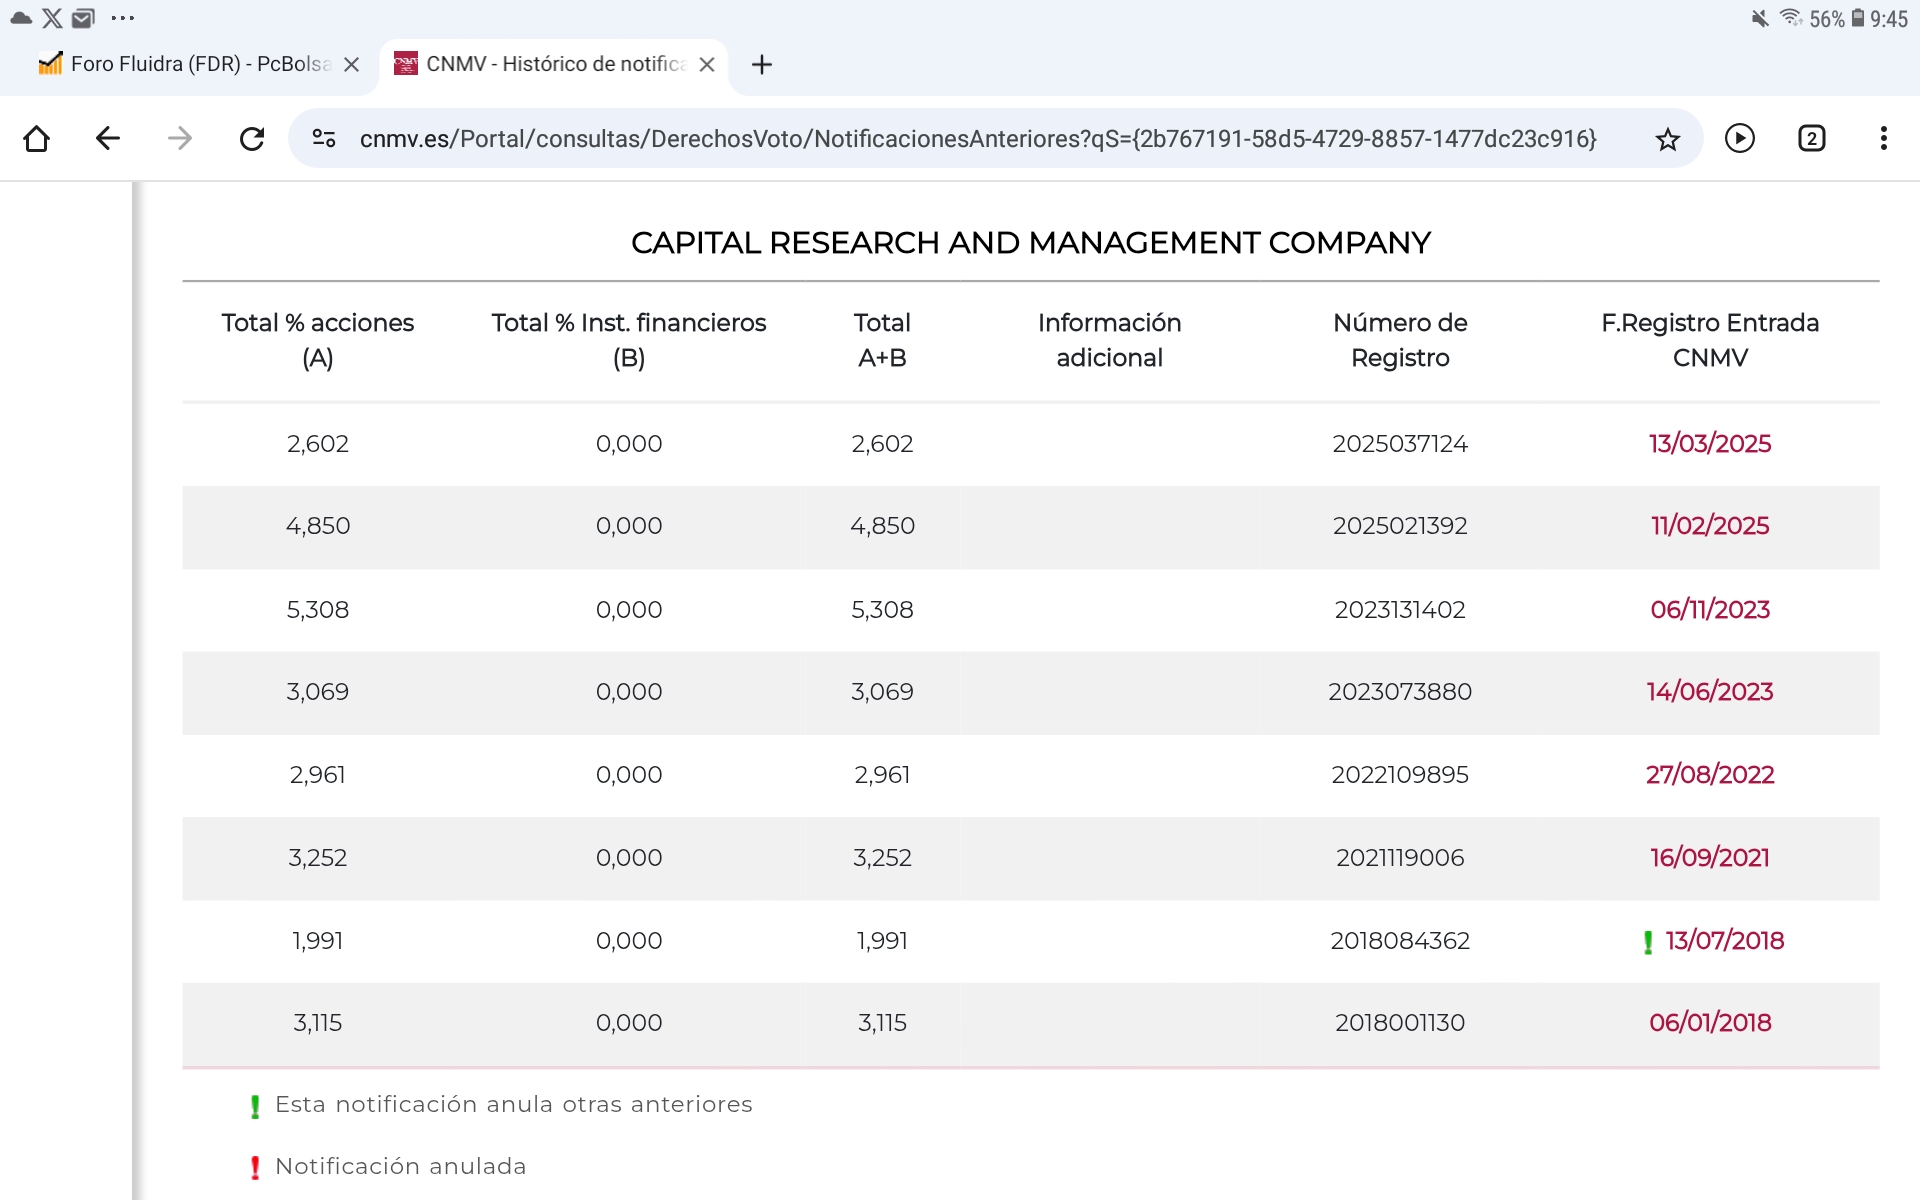
Task: Click the Capital Research and Management title
Action: tap(1031, 242)
